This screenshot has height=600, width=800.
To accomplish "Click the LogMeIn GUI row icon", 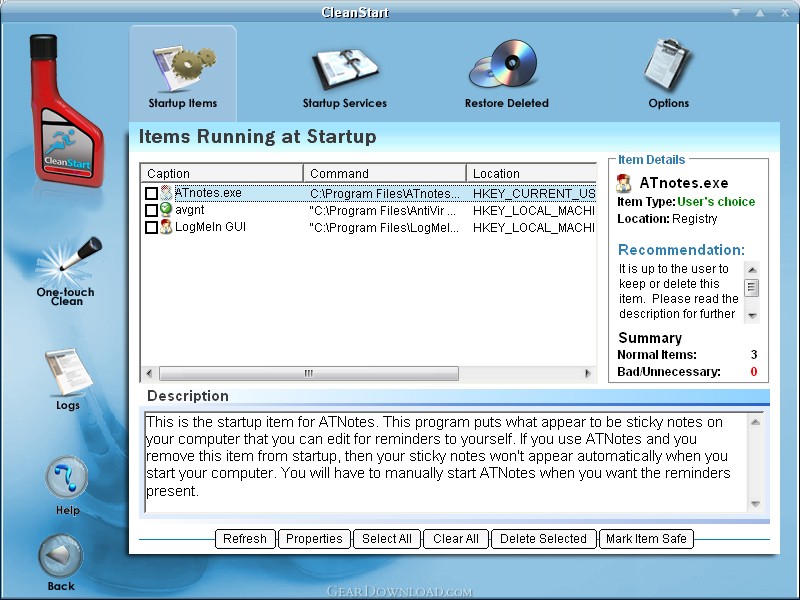I will [166, 227].
